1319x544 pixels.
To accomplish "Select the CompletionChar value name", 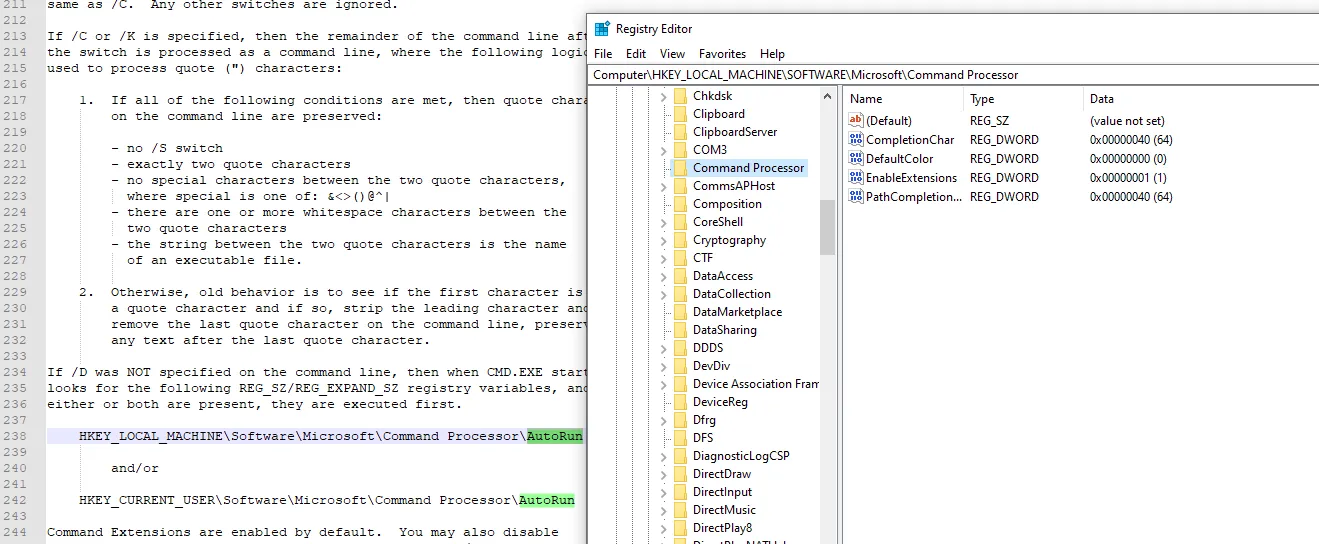I will [910, 140].
